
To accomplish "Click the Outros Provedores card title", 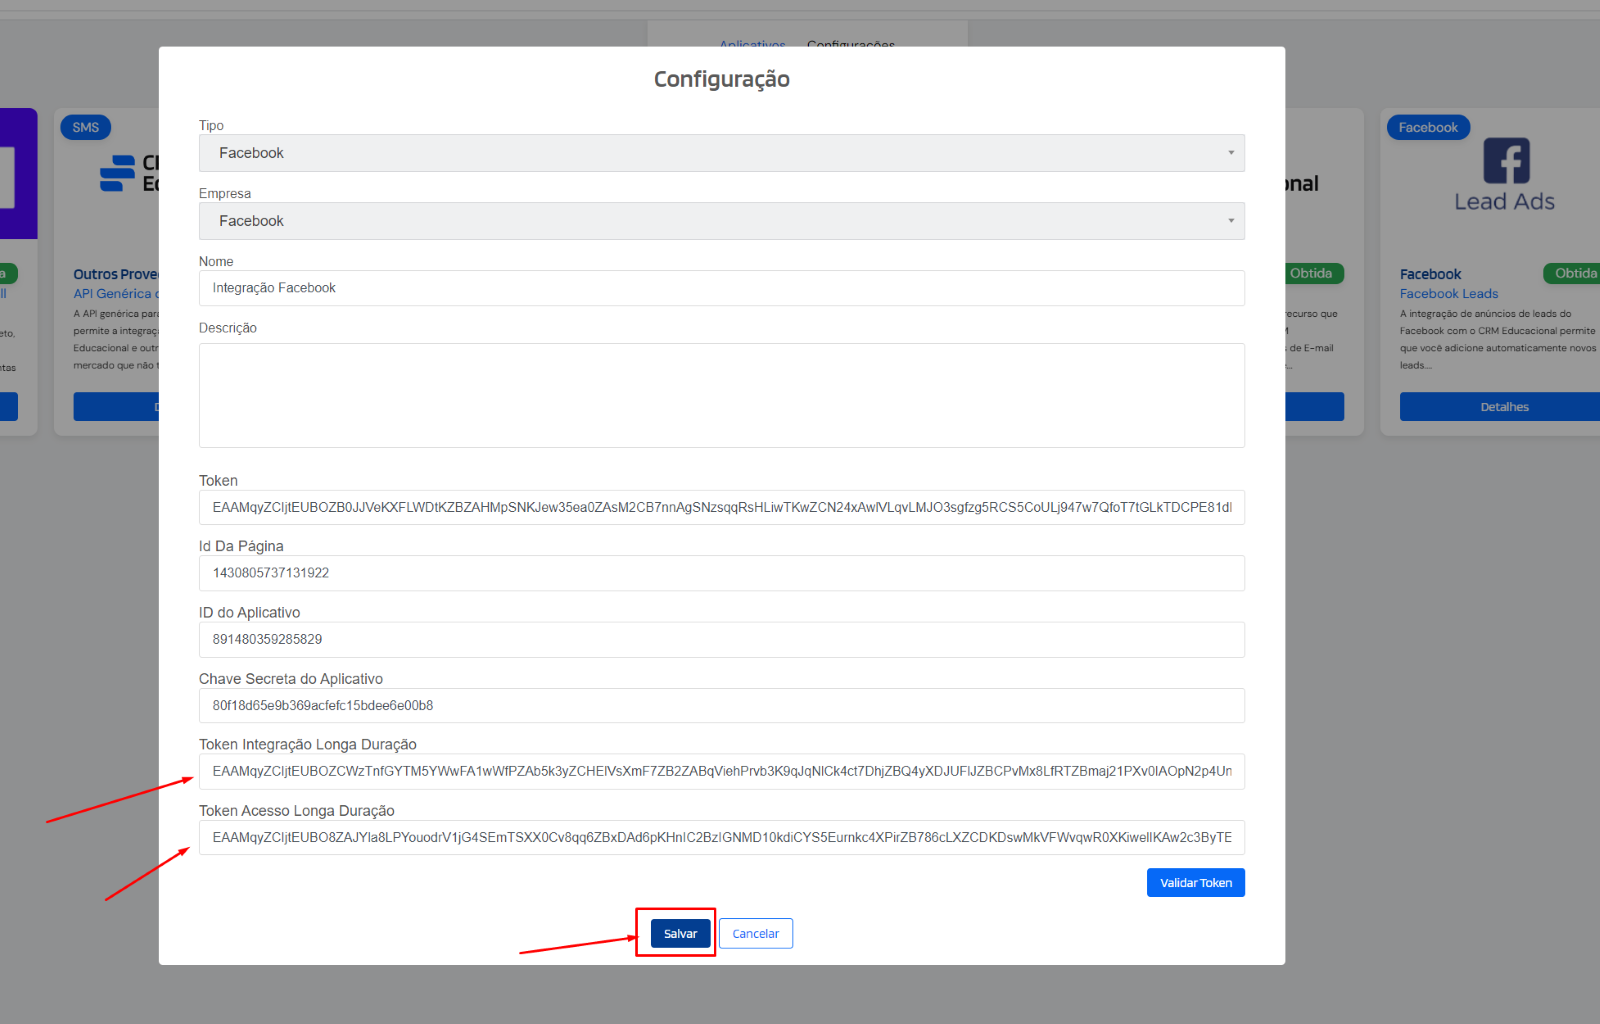I will pos(116,274).
